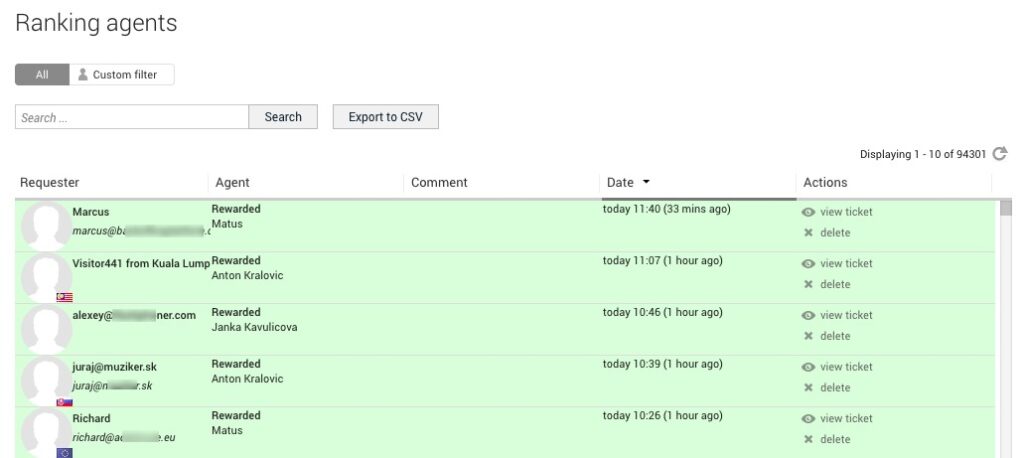Click the eye icon in Marcus's row
The width and height of the screenshot is (1024, 458).
click(808, 212)
